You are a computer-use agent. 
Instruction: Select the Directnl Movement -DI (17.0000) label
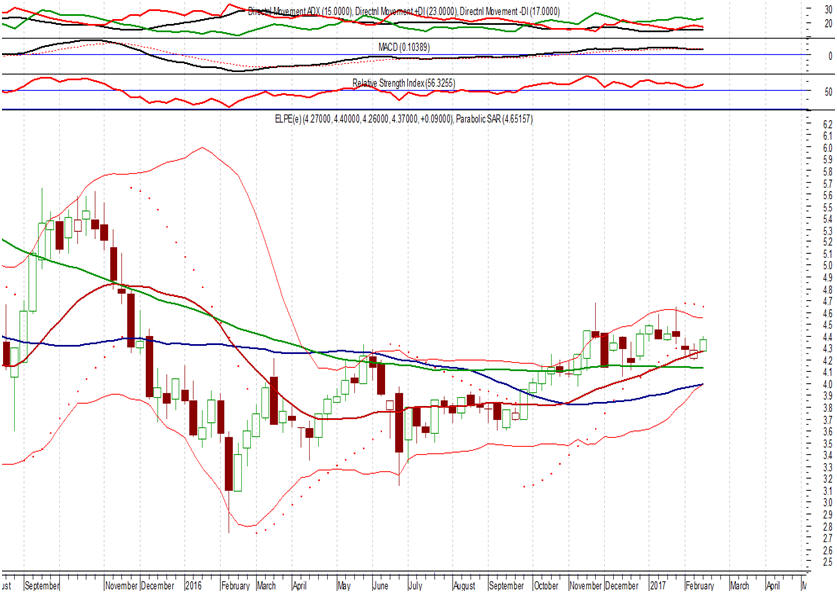tap(510, 11)
